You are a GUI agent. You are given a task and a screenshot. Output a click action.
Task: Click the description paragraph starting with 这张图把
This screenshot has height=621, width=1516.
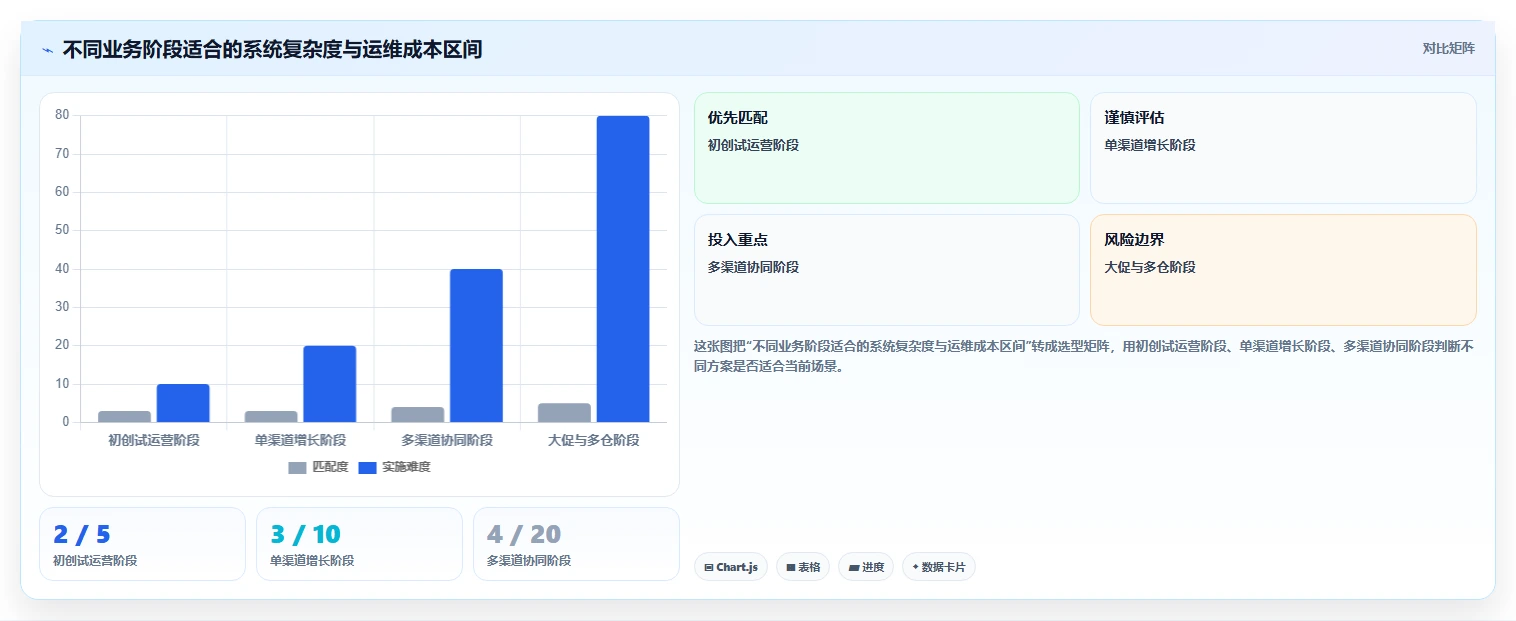tap(1084, 356)
